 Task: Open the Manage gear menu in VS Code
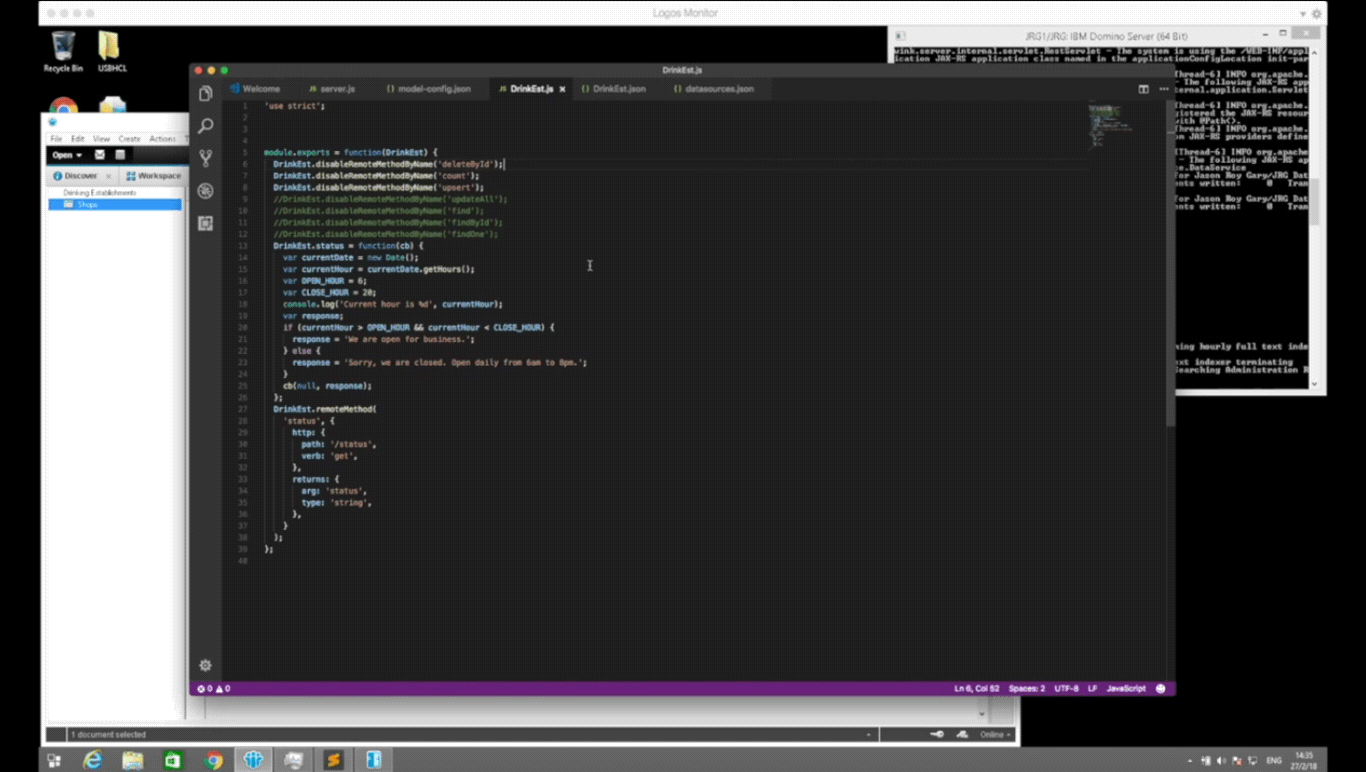(x=205, y=665)
